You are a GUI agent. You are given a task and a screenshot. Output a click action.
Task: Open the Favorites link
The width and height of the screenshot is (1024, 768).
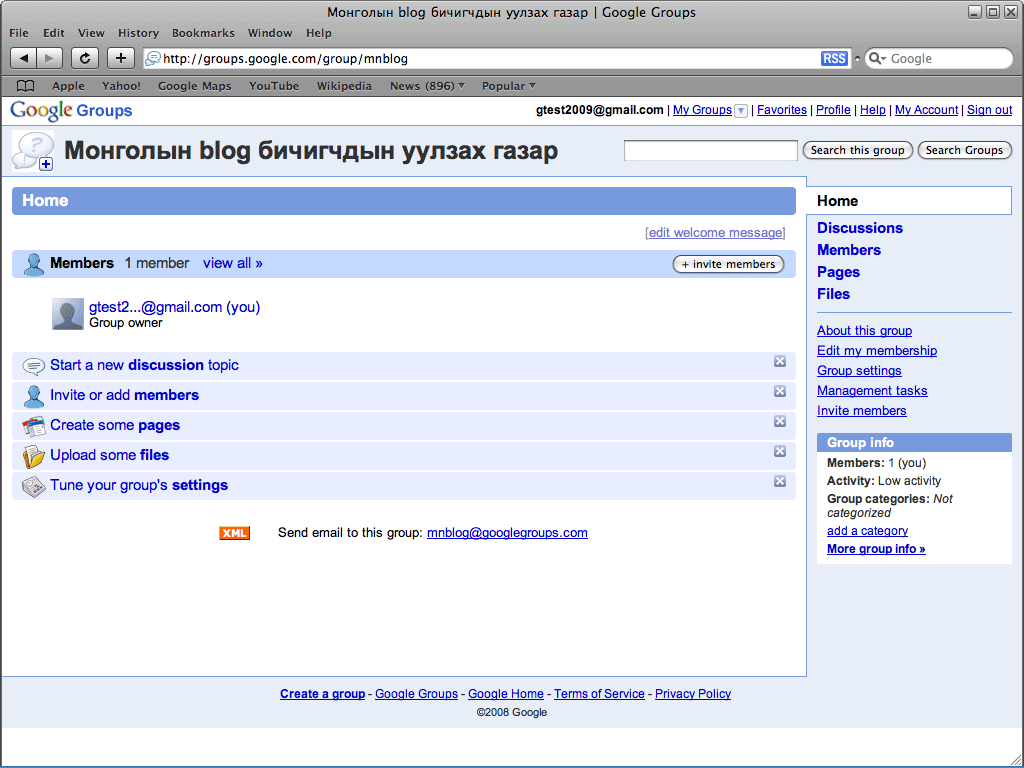pos(782,110)
